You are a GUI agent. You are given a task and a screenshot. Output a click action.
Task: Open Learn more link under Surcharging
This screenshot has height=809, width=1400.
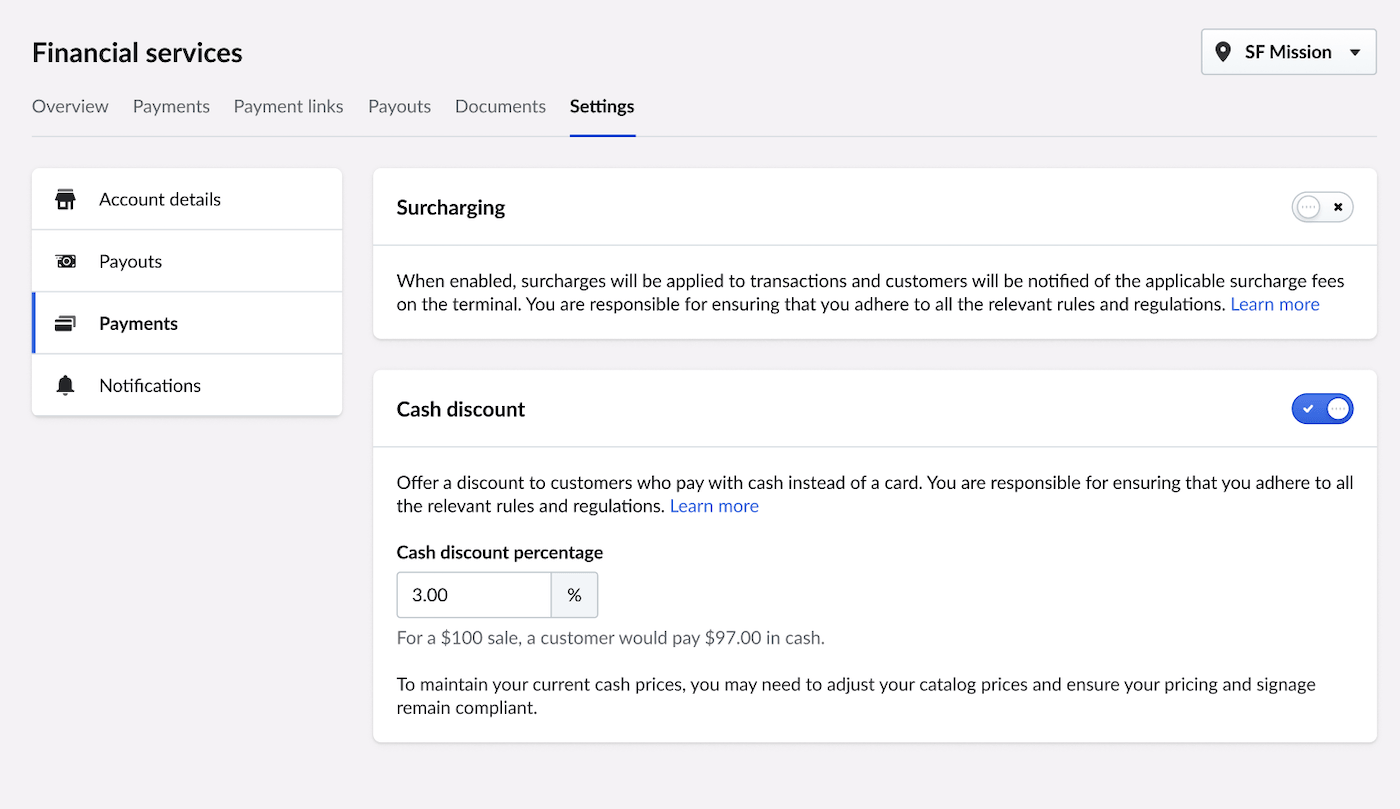[x=1275, y=304]
